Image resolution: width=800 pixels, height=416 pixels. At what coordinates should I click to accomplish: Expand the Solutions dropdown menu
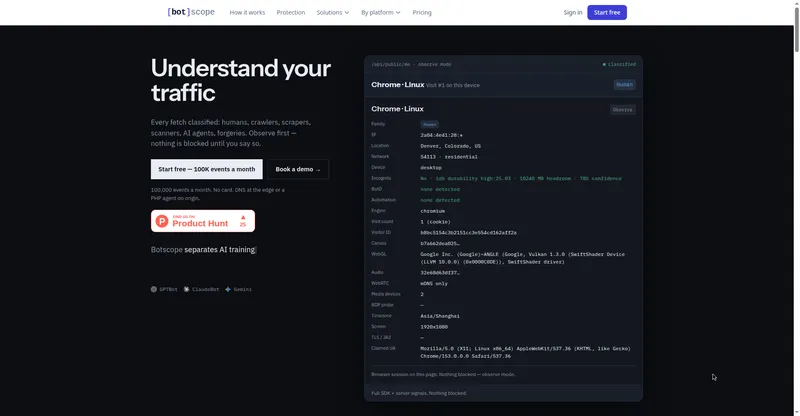click(333, 12)
